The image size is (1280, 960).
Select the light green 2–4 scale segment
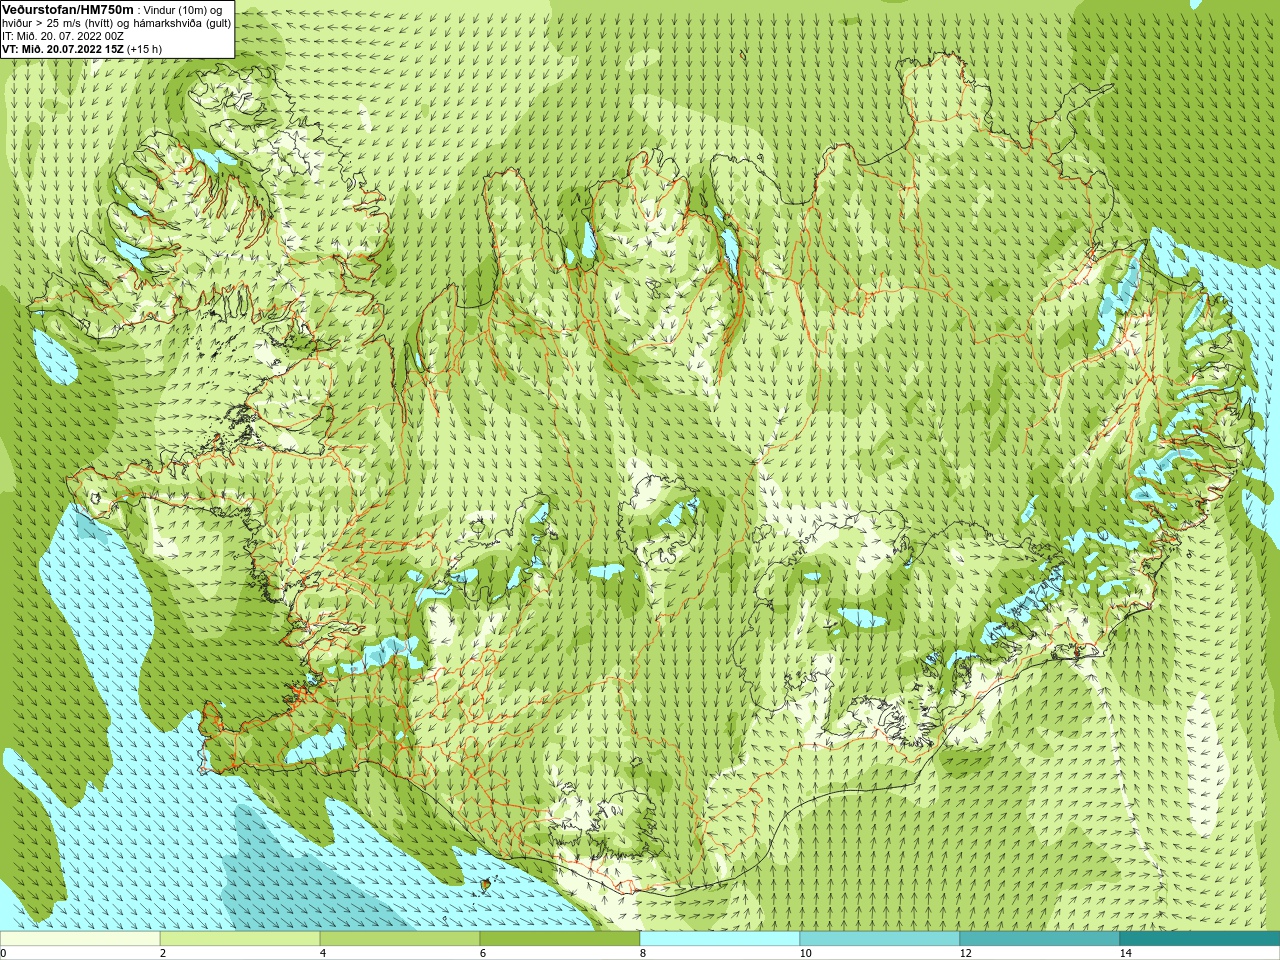click(240, 939)
